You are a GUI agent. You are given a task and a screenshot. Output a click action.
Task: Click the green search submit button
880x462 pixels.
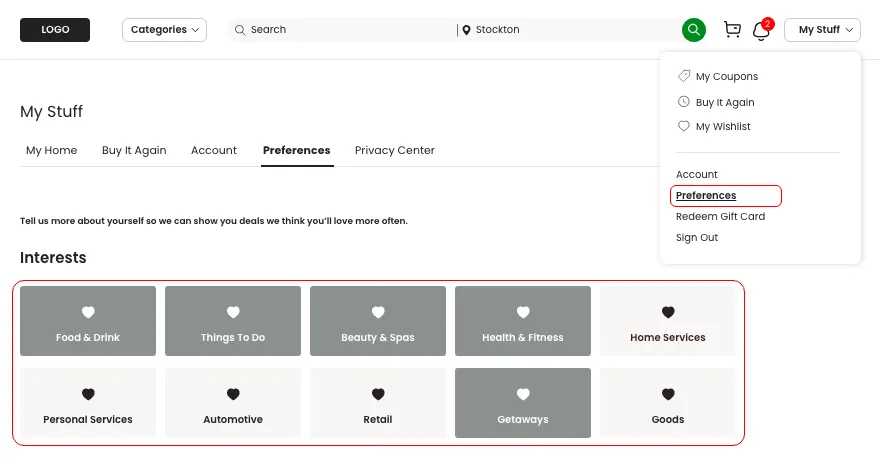[694, 30]
